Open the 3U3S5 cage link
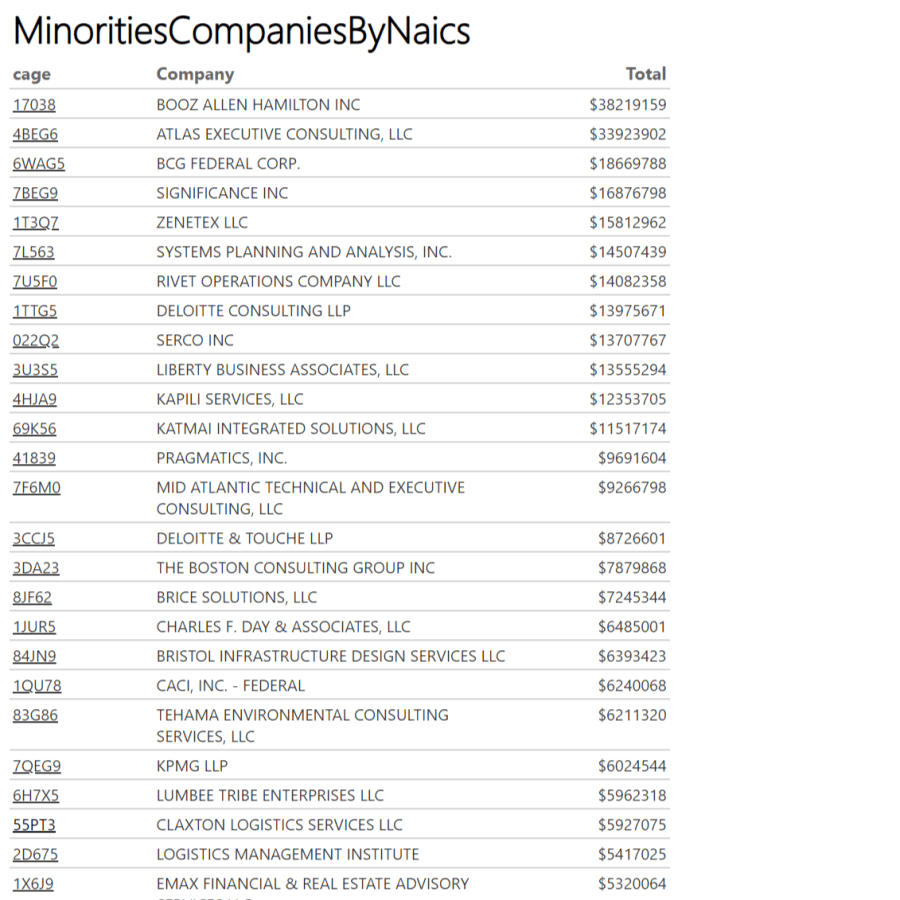Viewport: 900px width, 900px height. click(x=35, y=370)
